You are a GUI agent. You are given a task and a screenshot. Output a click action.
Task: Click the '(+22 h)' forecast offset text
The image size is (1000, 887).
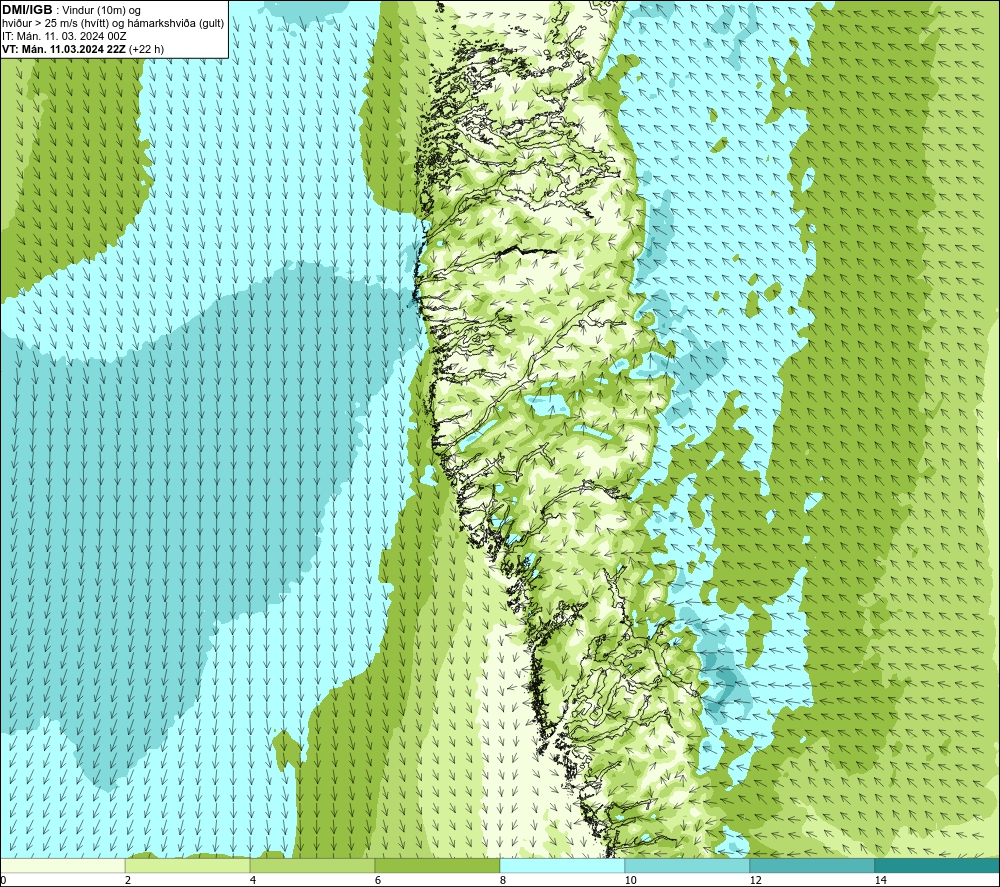click(146, 49)
